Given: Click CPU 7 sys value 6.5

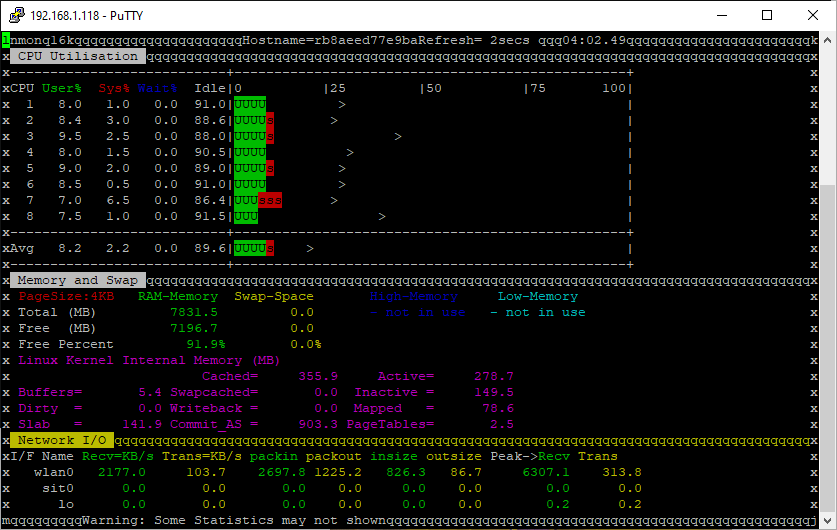Looking at the screenshot, I should [118, 200].
